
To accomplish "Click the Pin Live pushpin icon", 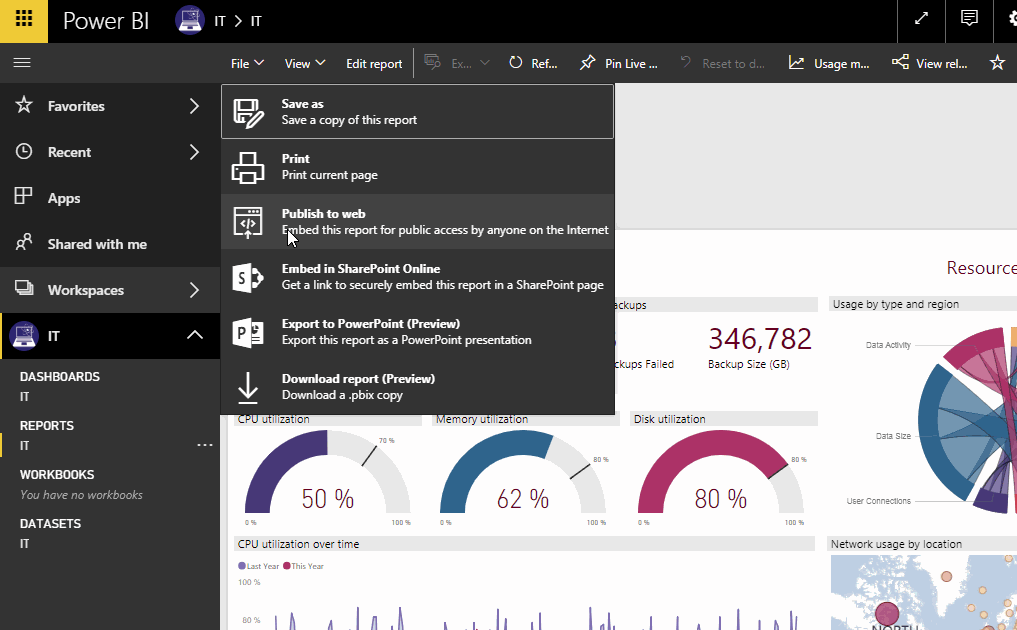I will point(588,62).
